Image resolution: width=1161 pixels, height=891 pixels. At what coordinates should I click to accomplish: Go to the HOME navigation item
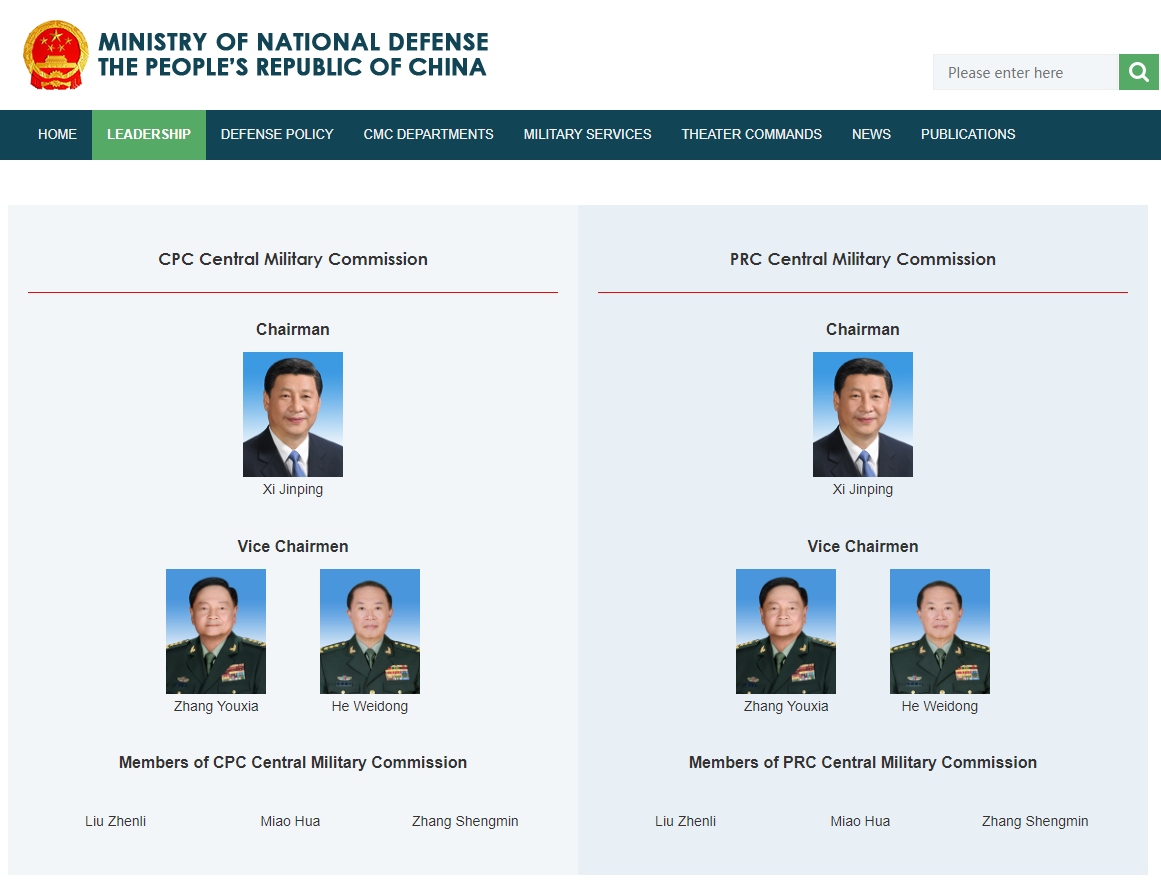(57, 134)
